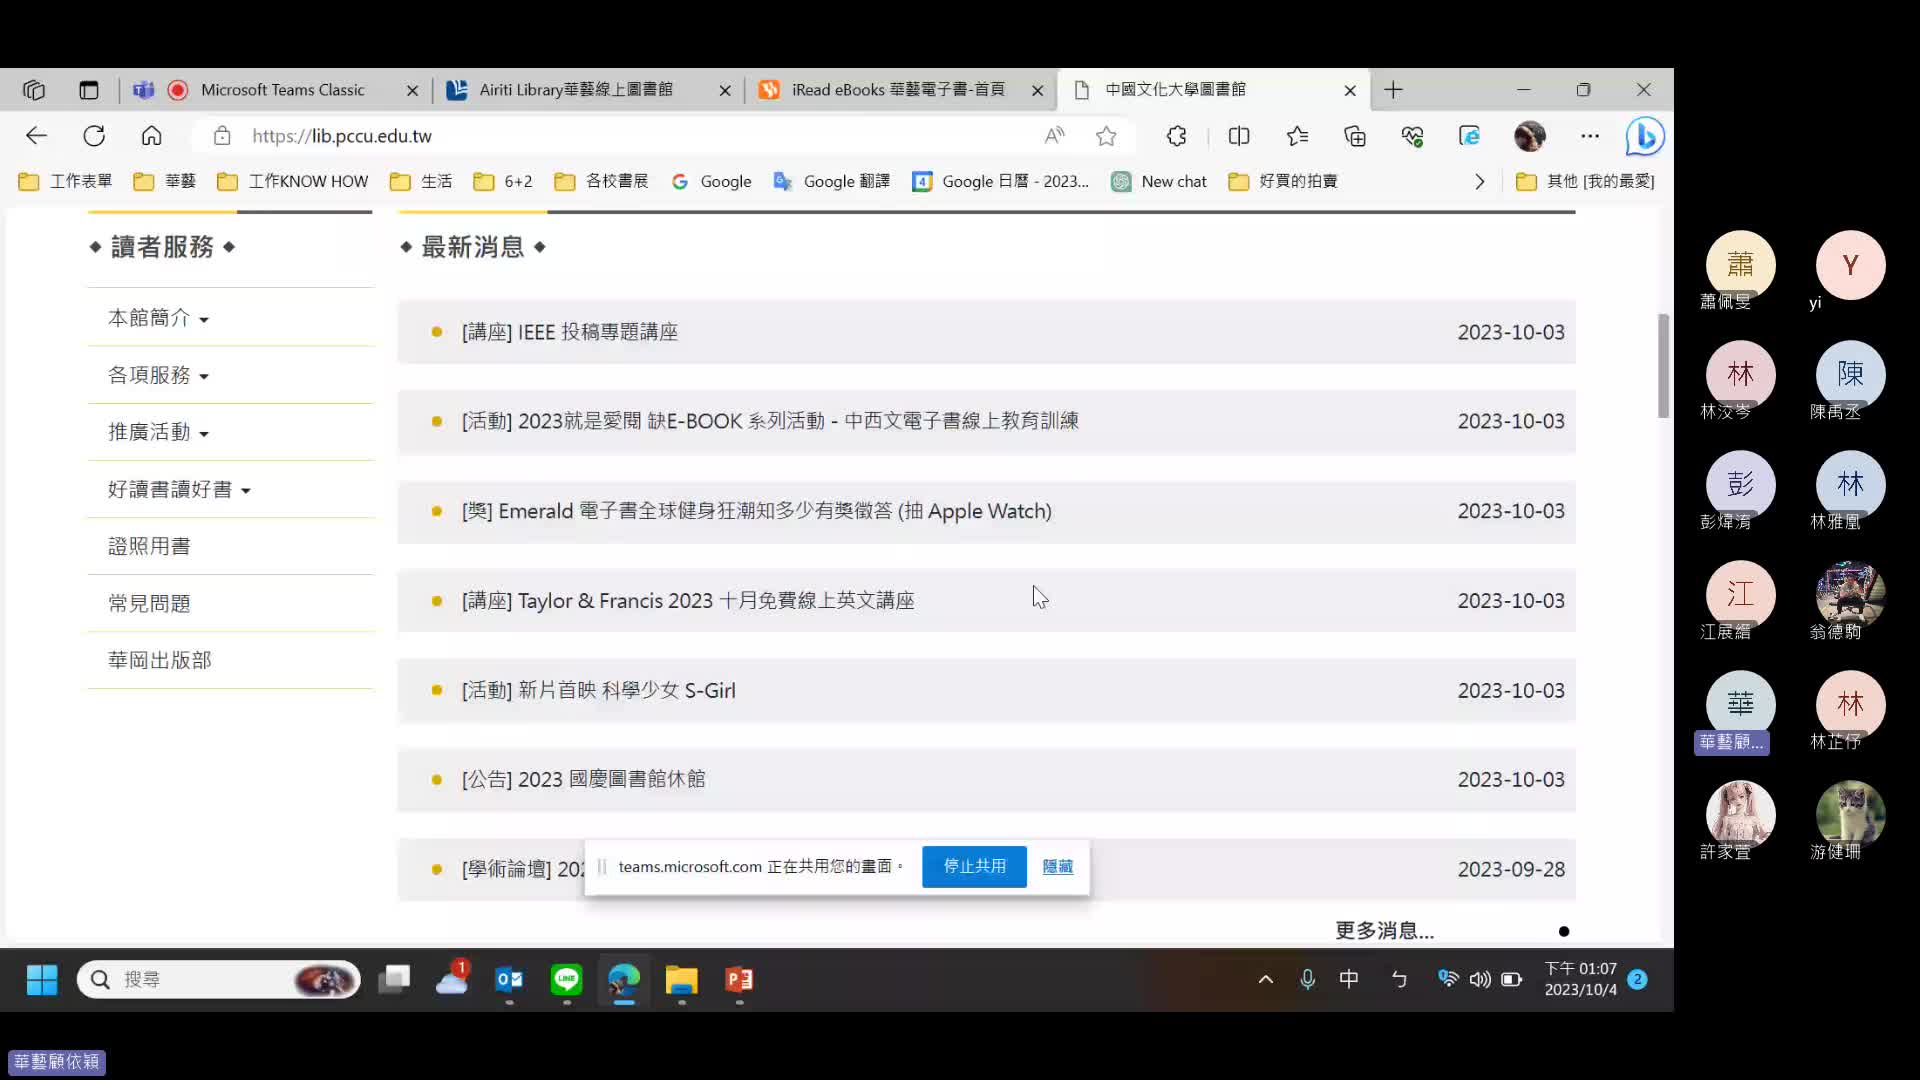
Task: Open Browser essentials heart icon
Action: [1412, 136]
